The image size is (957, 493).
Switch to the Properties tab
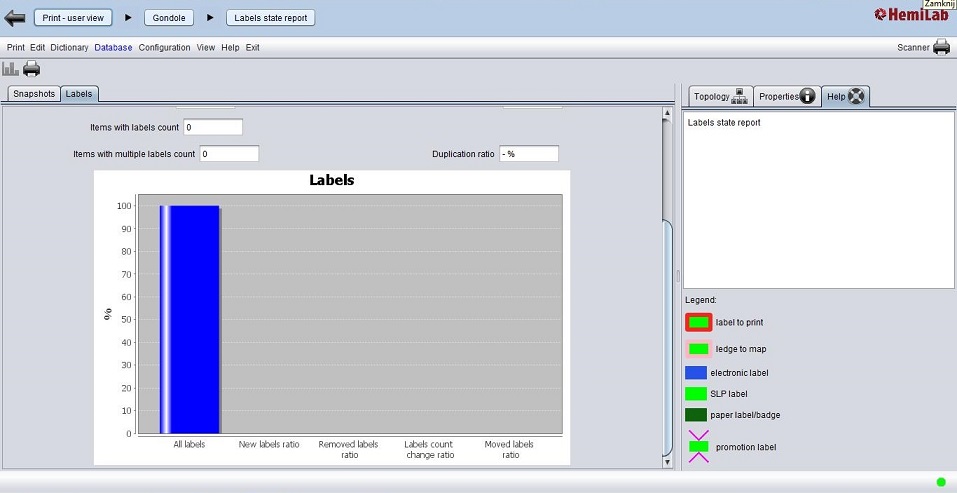tap(787, 96)
